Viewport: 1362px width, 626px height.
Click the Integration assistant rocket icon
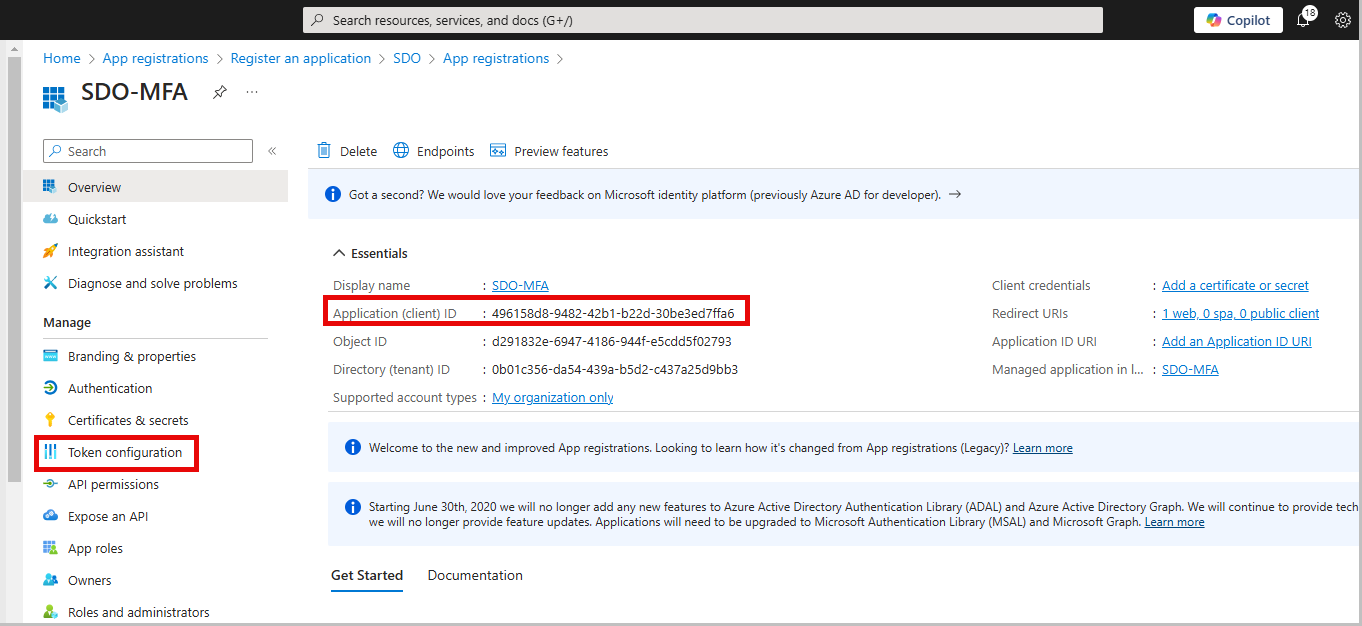click(x=50, y=251)
